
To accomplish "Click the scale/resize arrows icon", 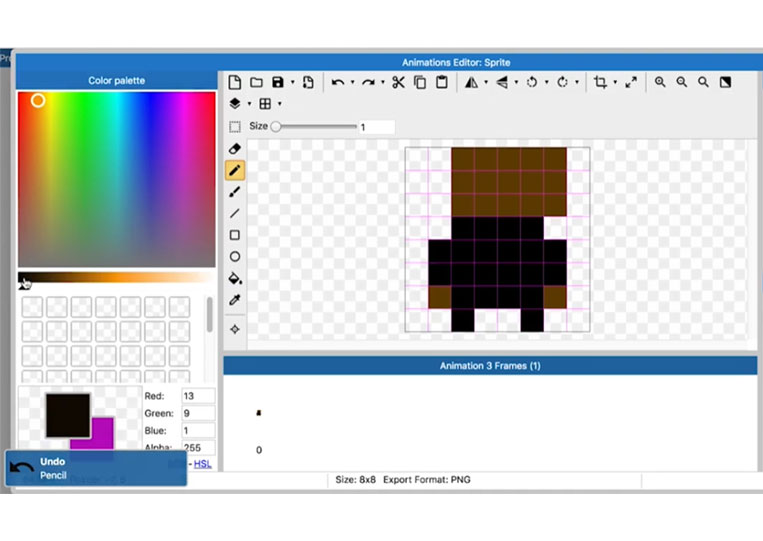I will 631,82.
